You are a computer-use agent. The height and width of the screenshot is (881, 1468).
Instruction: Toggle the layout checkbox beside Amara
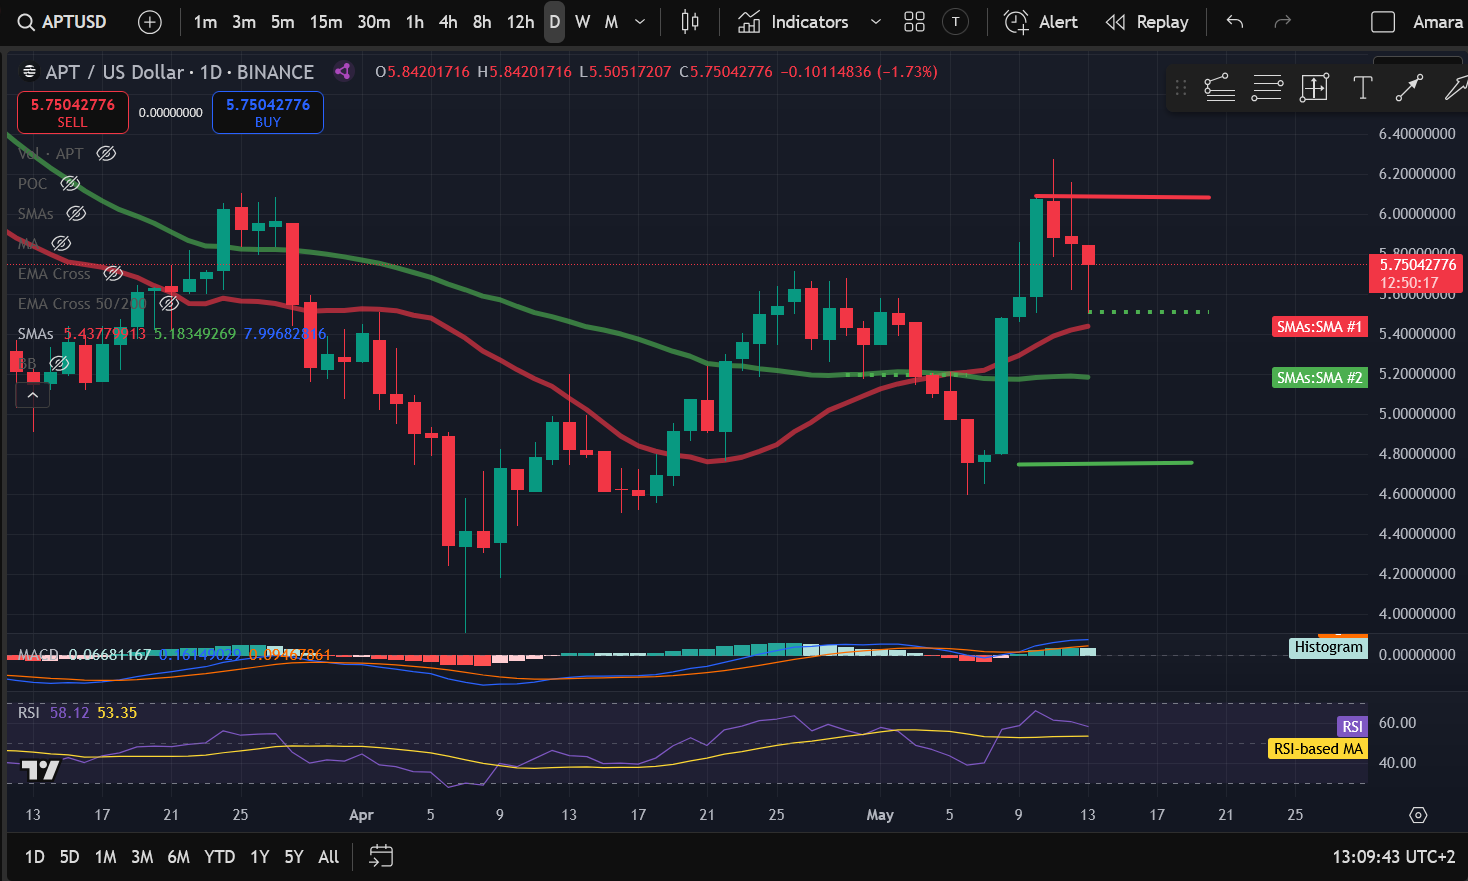(1383, 22)
